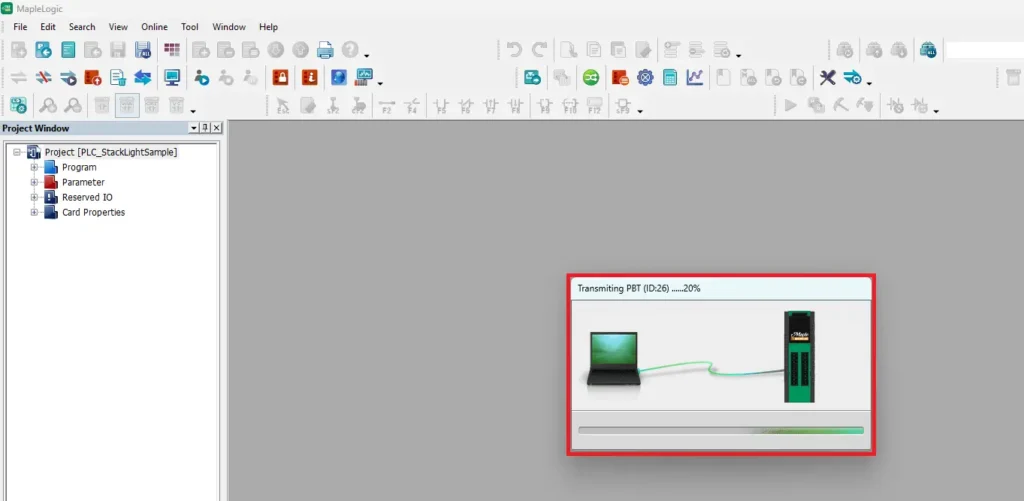Click the crossed wrench and screwdriver icon
This screenshot has width=1024, height=501.
(x=827, y=78)
